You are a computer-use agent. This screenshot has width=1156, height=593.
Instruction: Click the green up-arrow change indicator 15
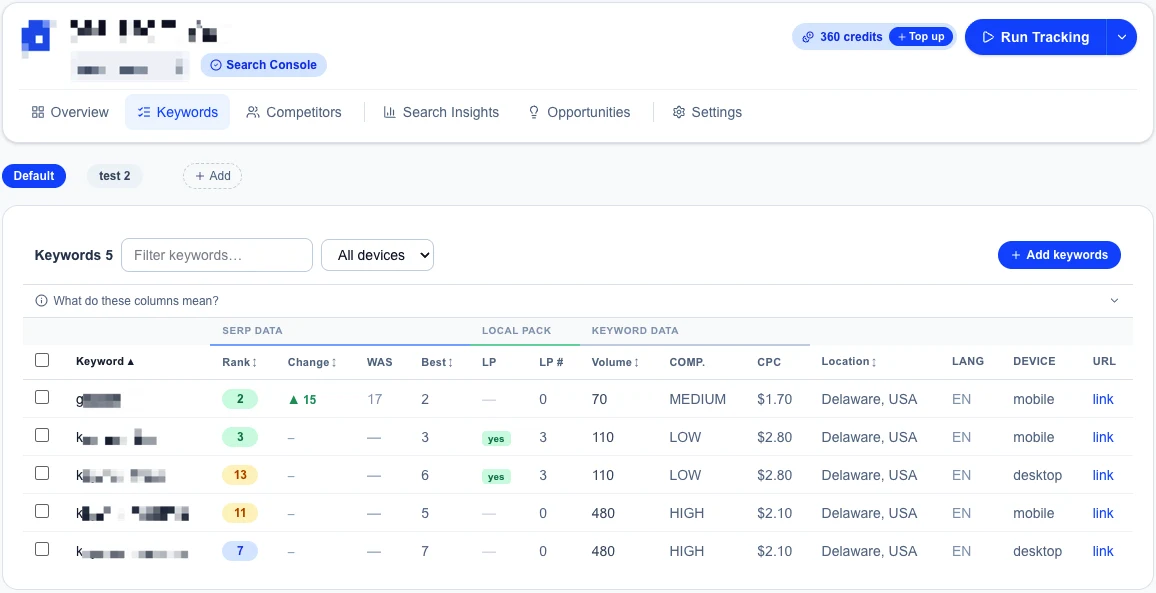302,400
